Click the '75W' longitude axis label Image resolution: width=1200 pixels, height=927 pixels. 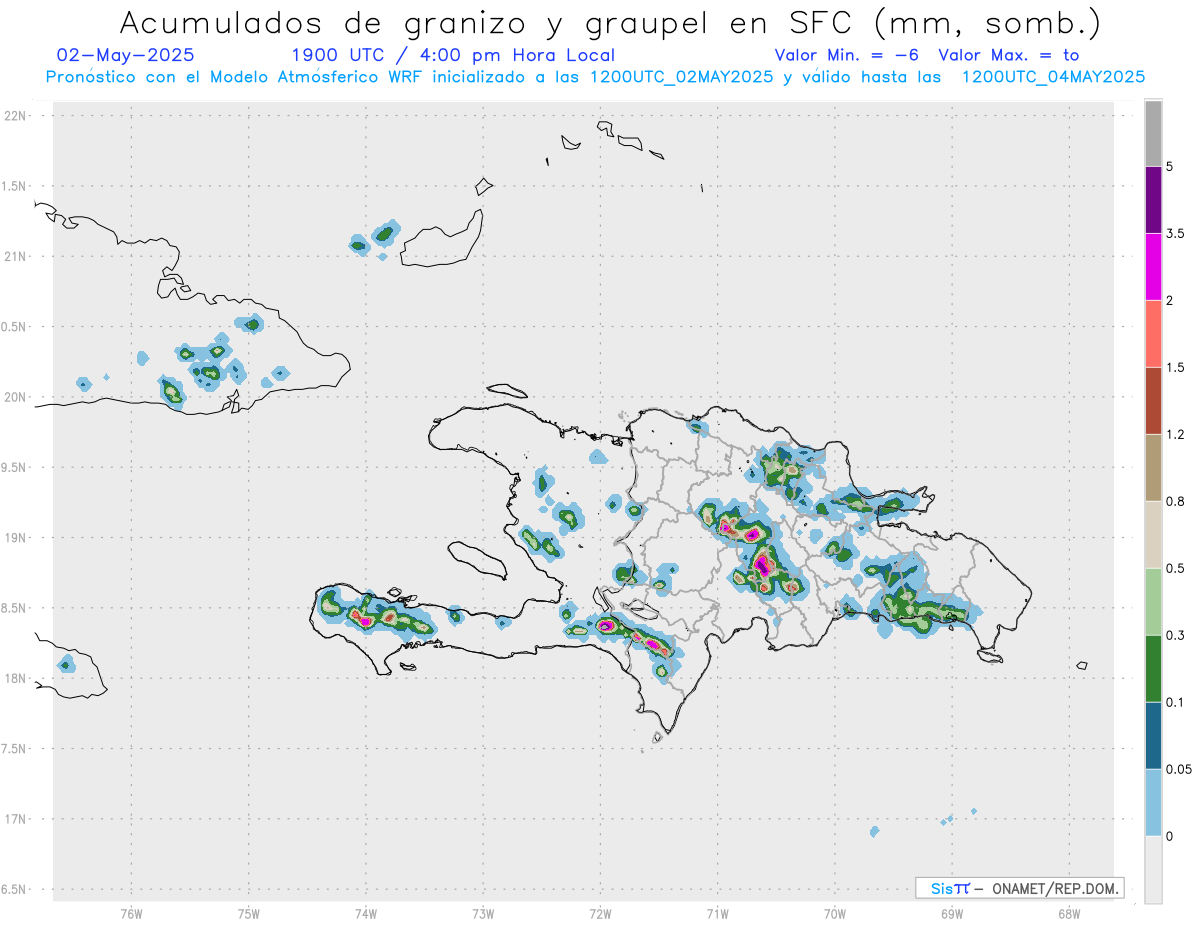click(249, 913)
